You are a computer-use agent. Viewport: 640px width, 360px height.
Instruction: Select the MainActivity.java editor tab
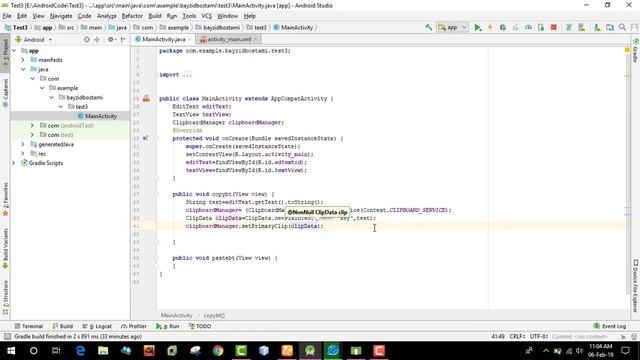point(163,39)
